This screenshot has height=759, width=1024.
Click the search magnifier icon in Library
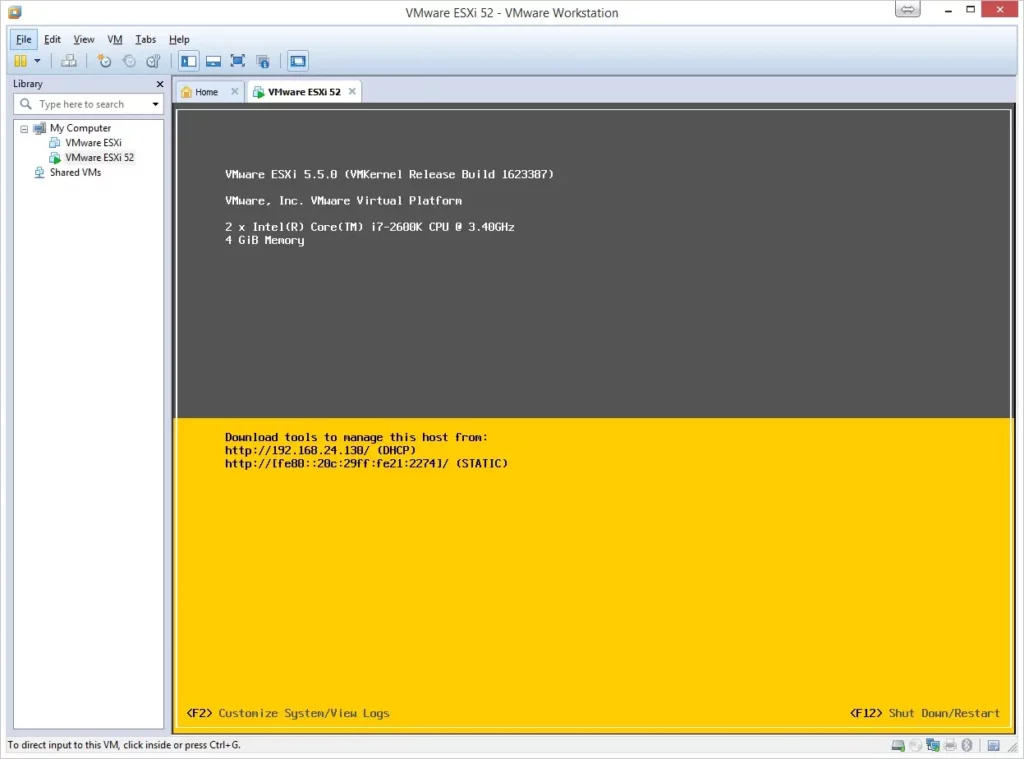[26, 104]
